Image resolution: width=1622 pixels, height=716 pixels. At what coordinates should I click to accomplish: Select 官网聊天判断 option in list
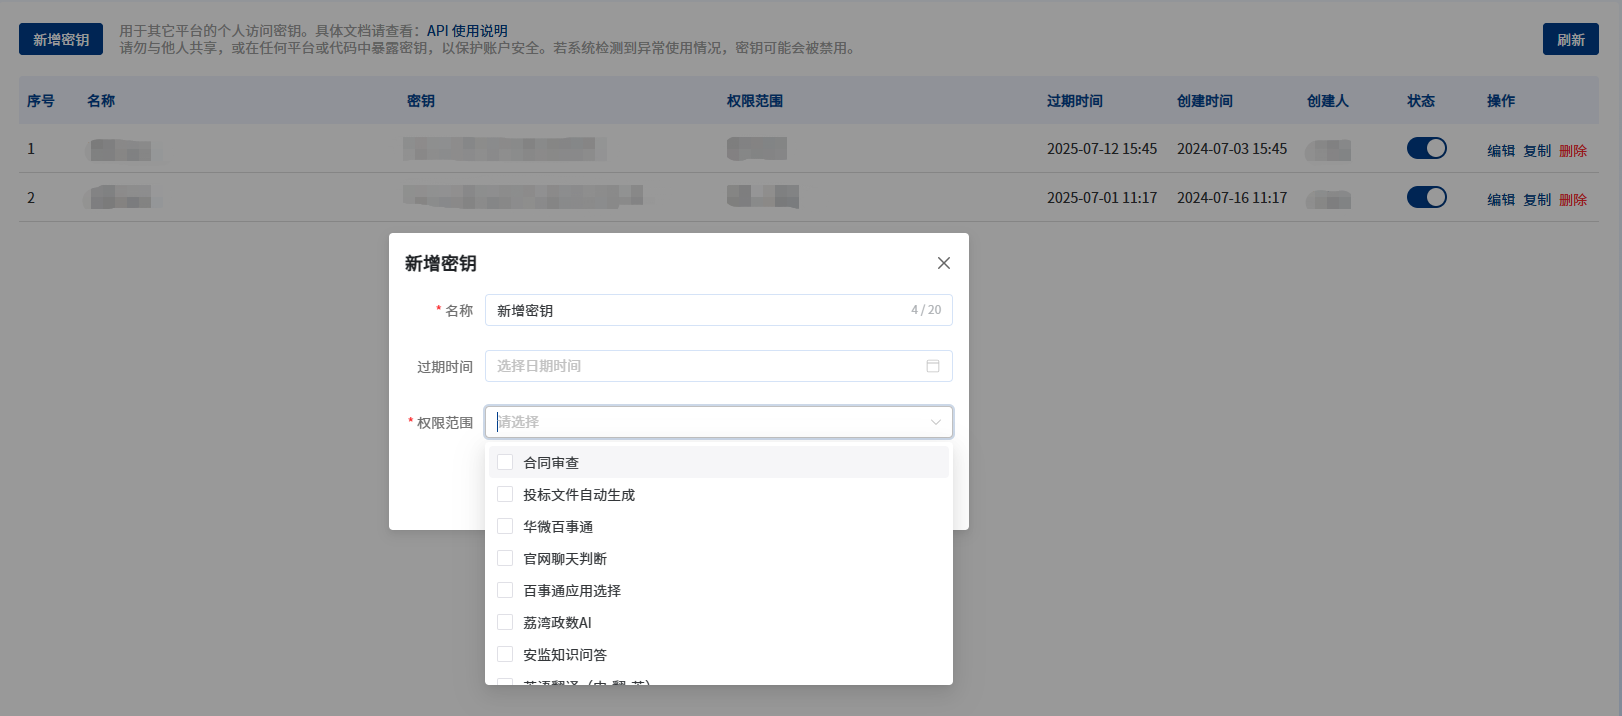(565, 559)
